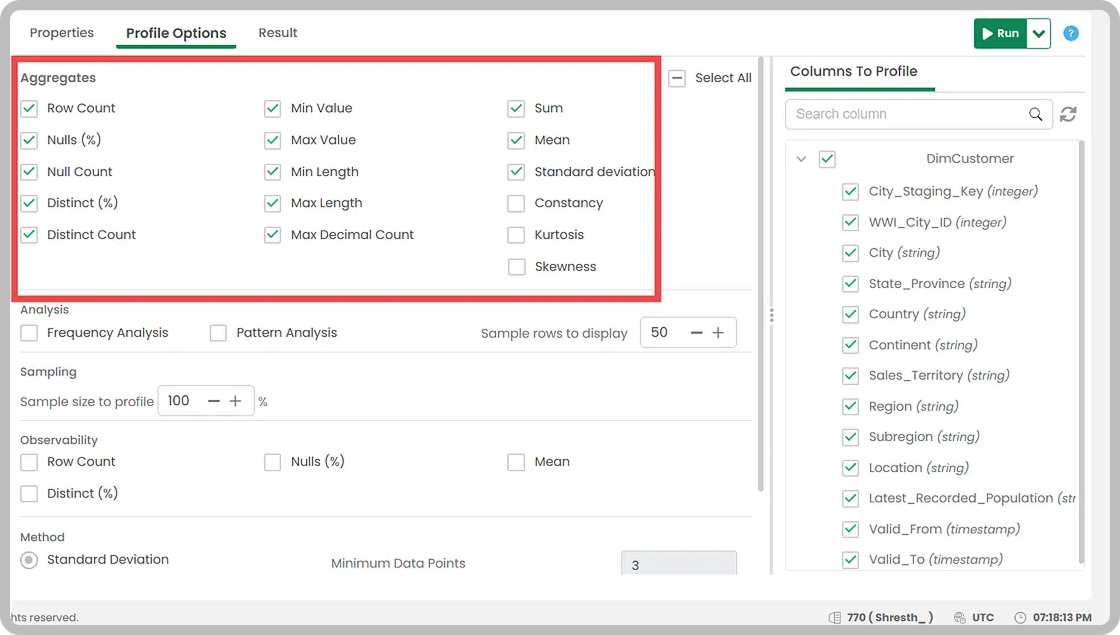Increase the sample size to profile
The width and height of the screenshot is (1120, 635).
point(235,401)
